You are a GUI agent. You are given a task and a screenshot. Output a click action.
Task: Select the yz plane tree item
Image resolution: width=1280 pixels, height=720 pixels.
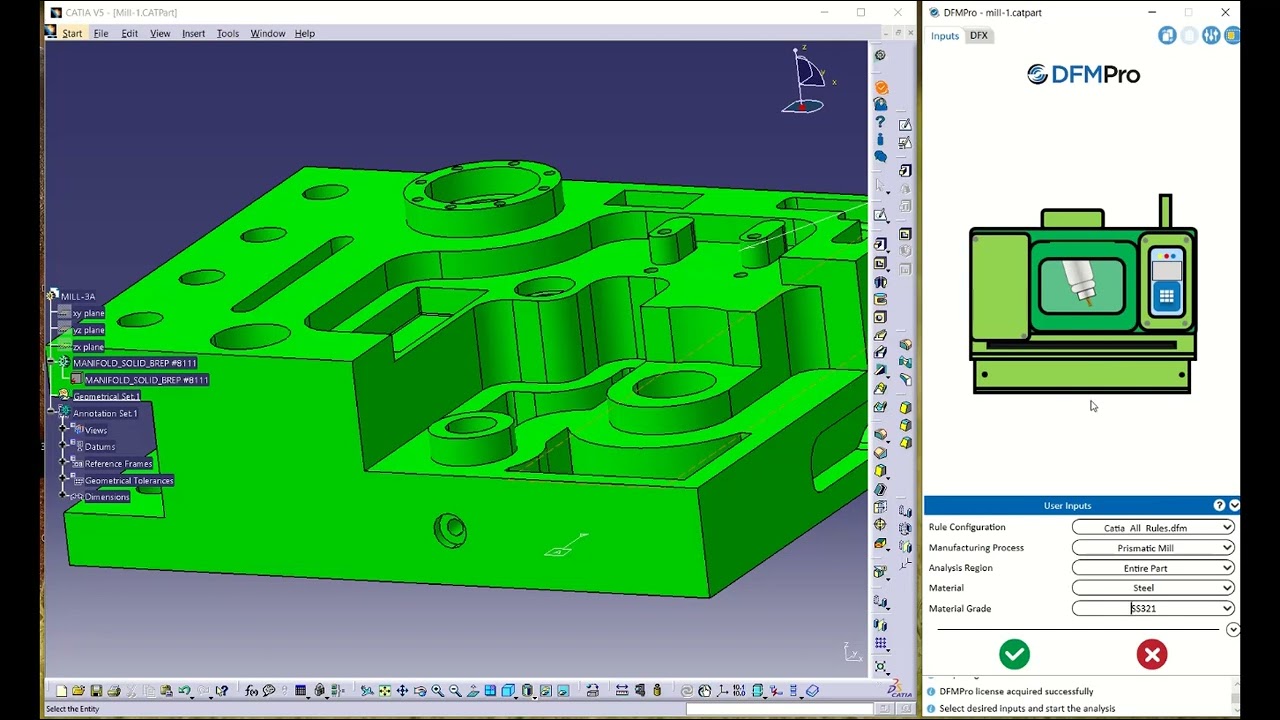point(88,330)
